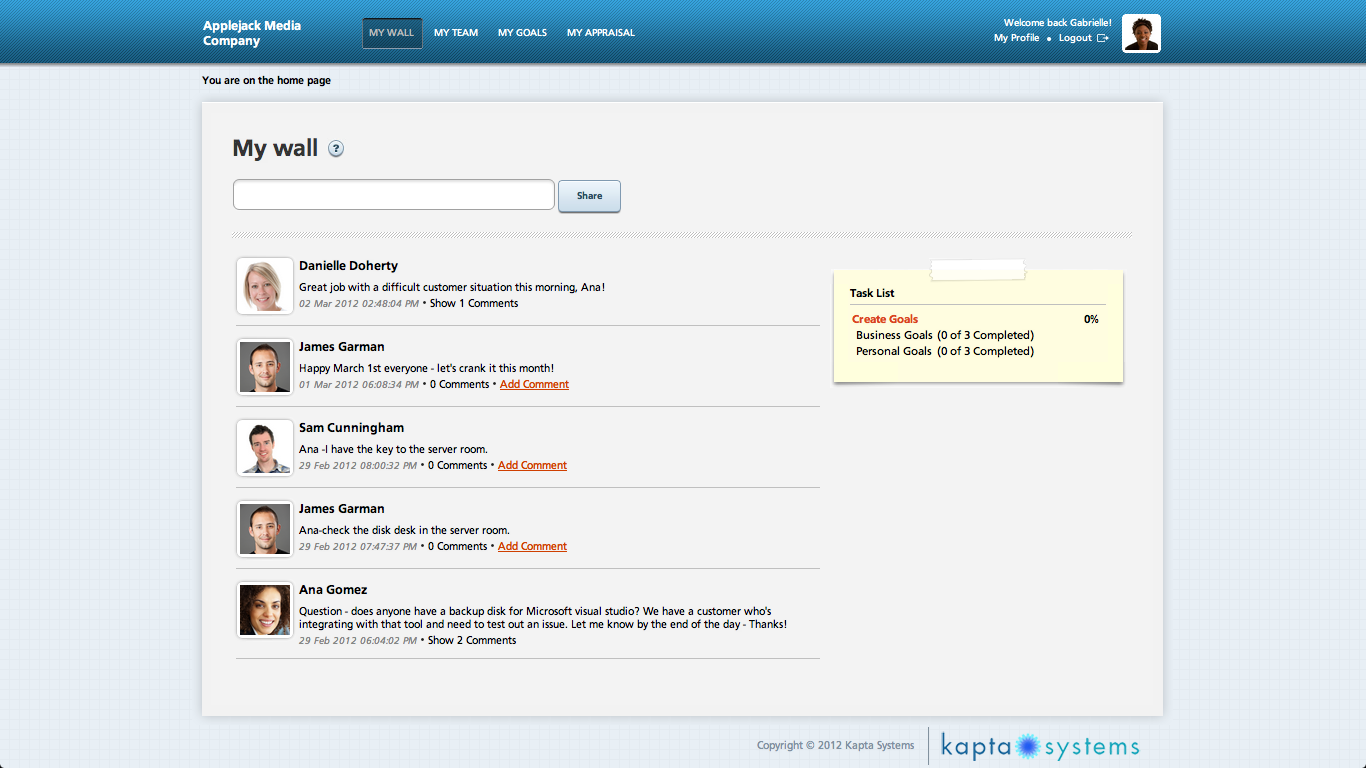1366x768 pixels.
Task: Open the My wall help icon
Action: [x=336, y=149]
